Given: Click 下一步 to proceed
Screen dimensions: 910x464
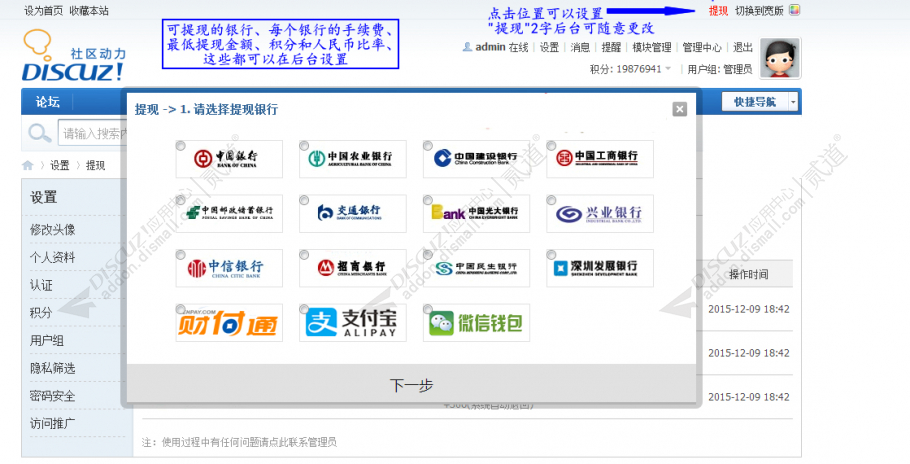Looking at the screenshot, I should (x=411, y=385).
